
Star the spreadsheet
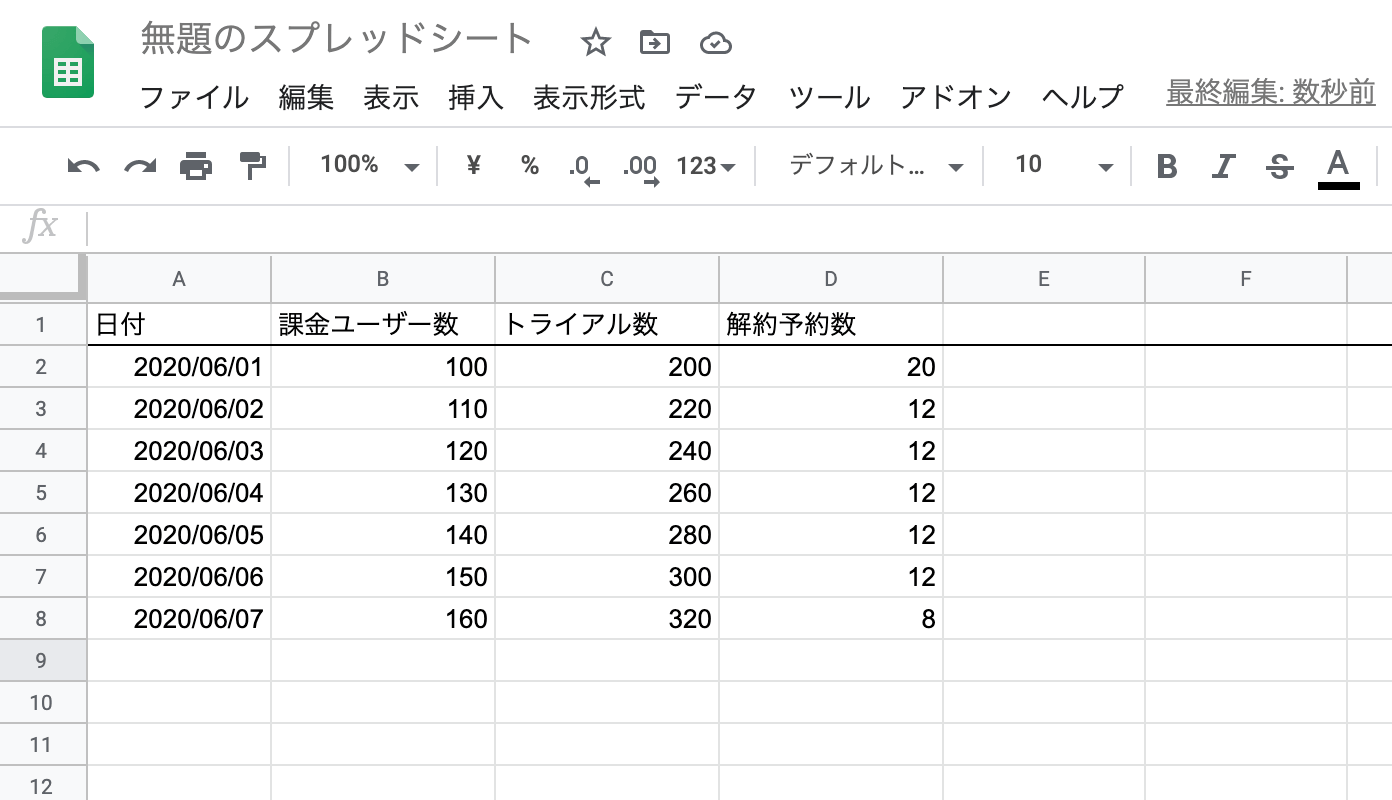point(595,42)
